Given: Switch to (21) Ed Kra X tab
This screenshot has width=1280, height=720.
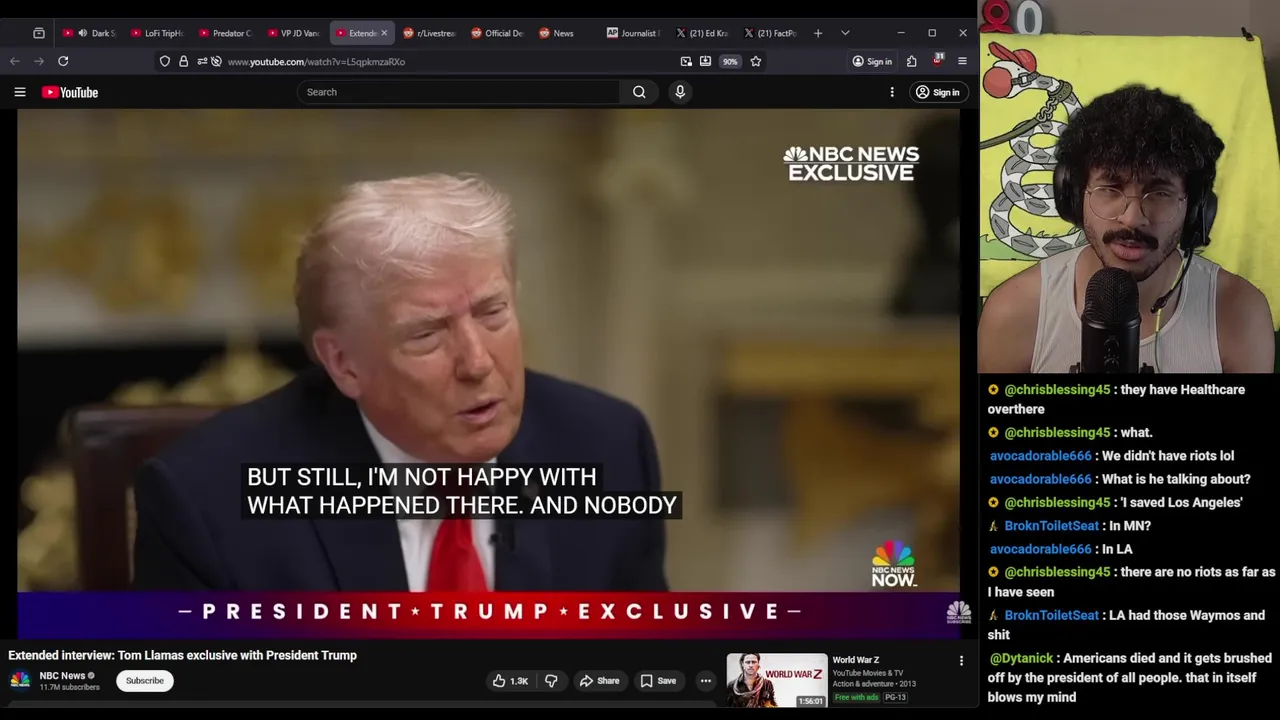Looking at the screenshot, I should (x=701, y=33).
